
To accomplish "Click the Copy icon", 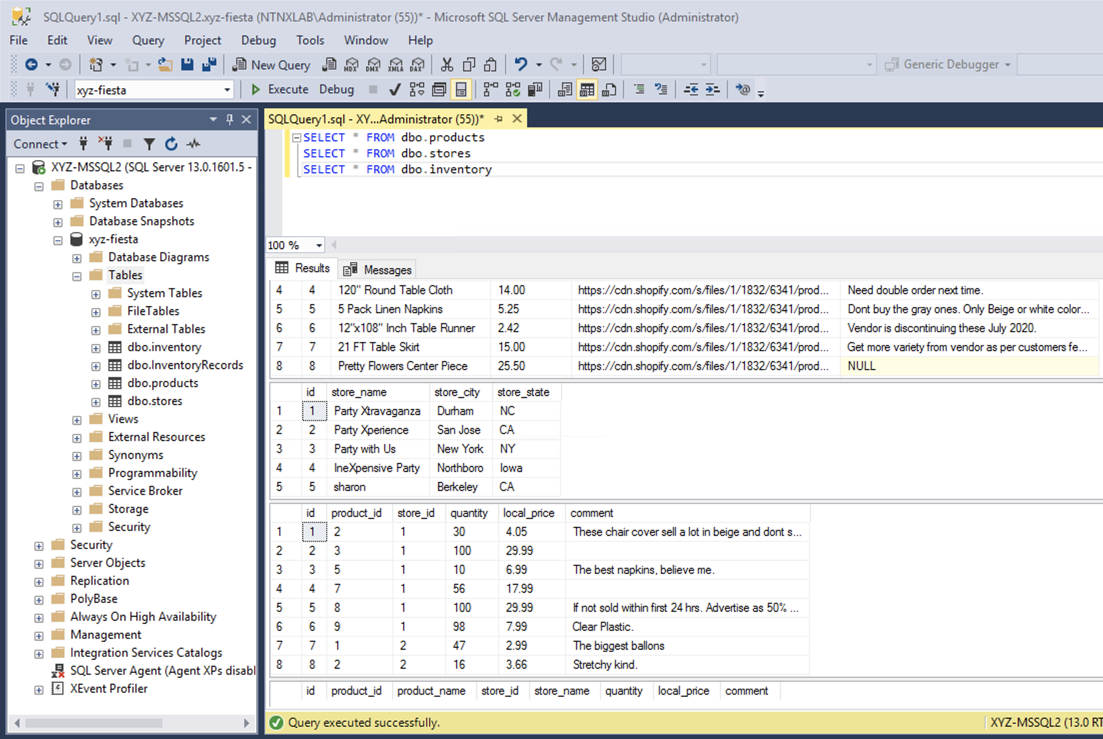I will tap(468, 65).
